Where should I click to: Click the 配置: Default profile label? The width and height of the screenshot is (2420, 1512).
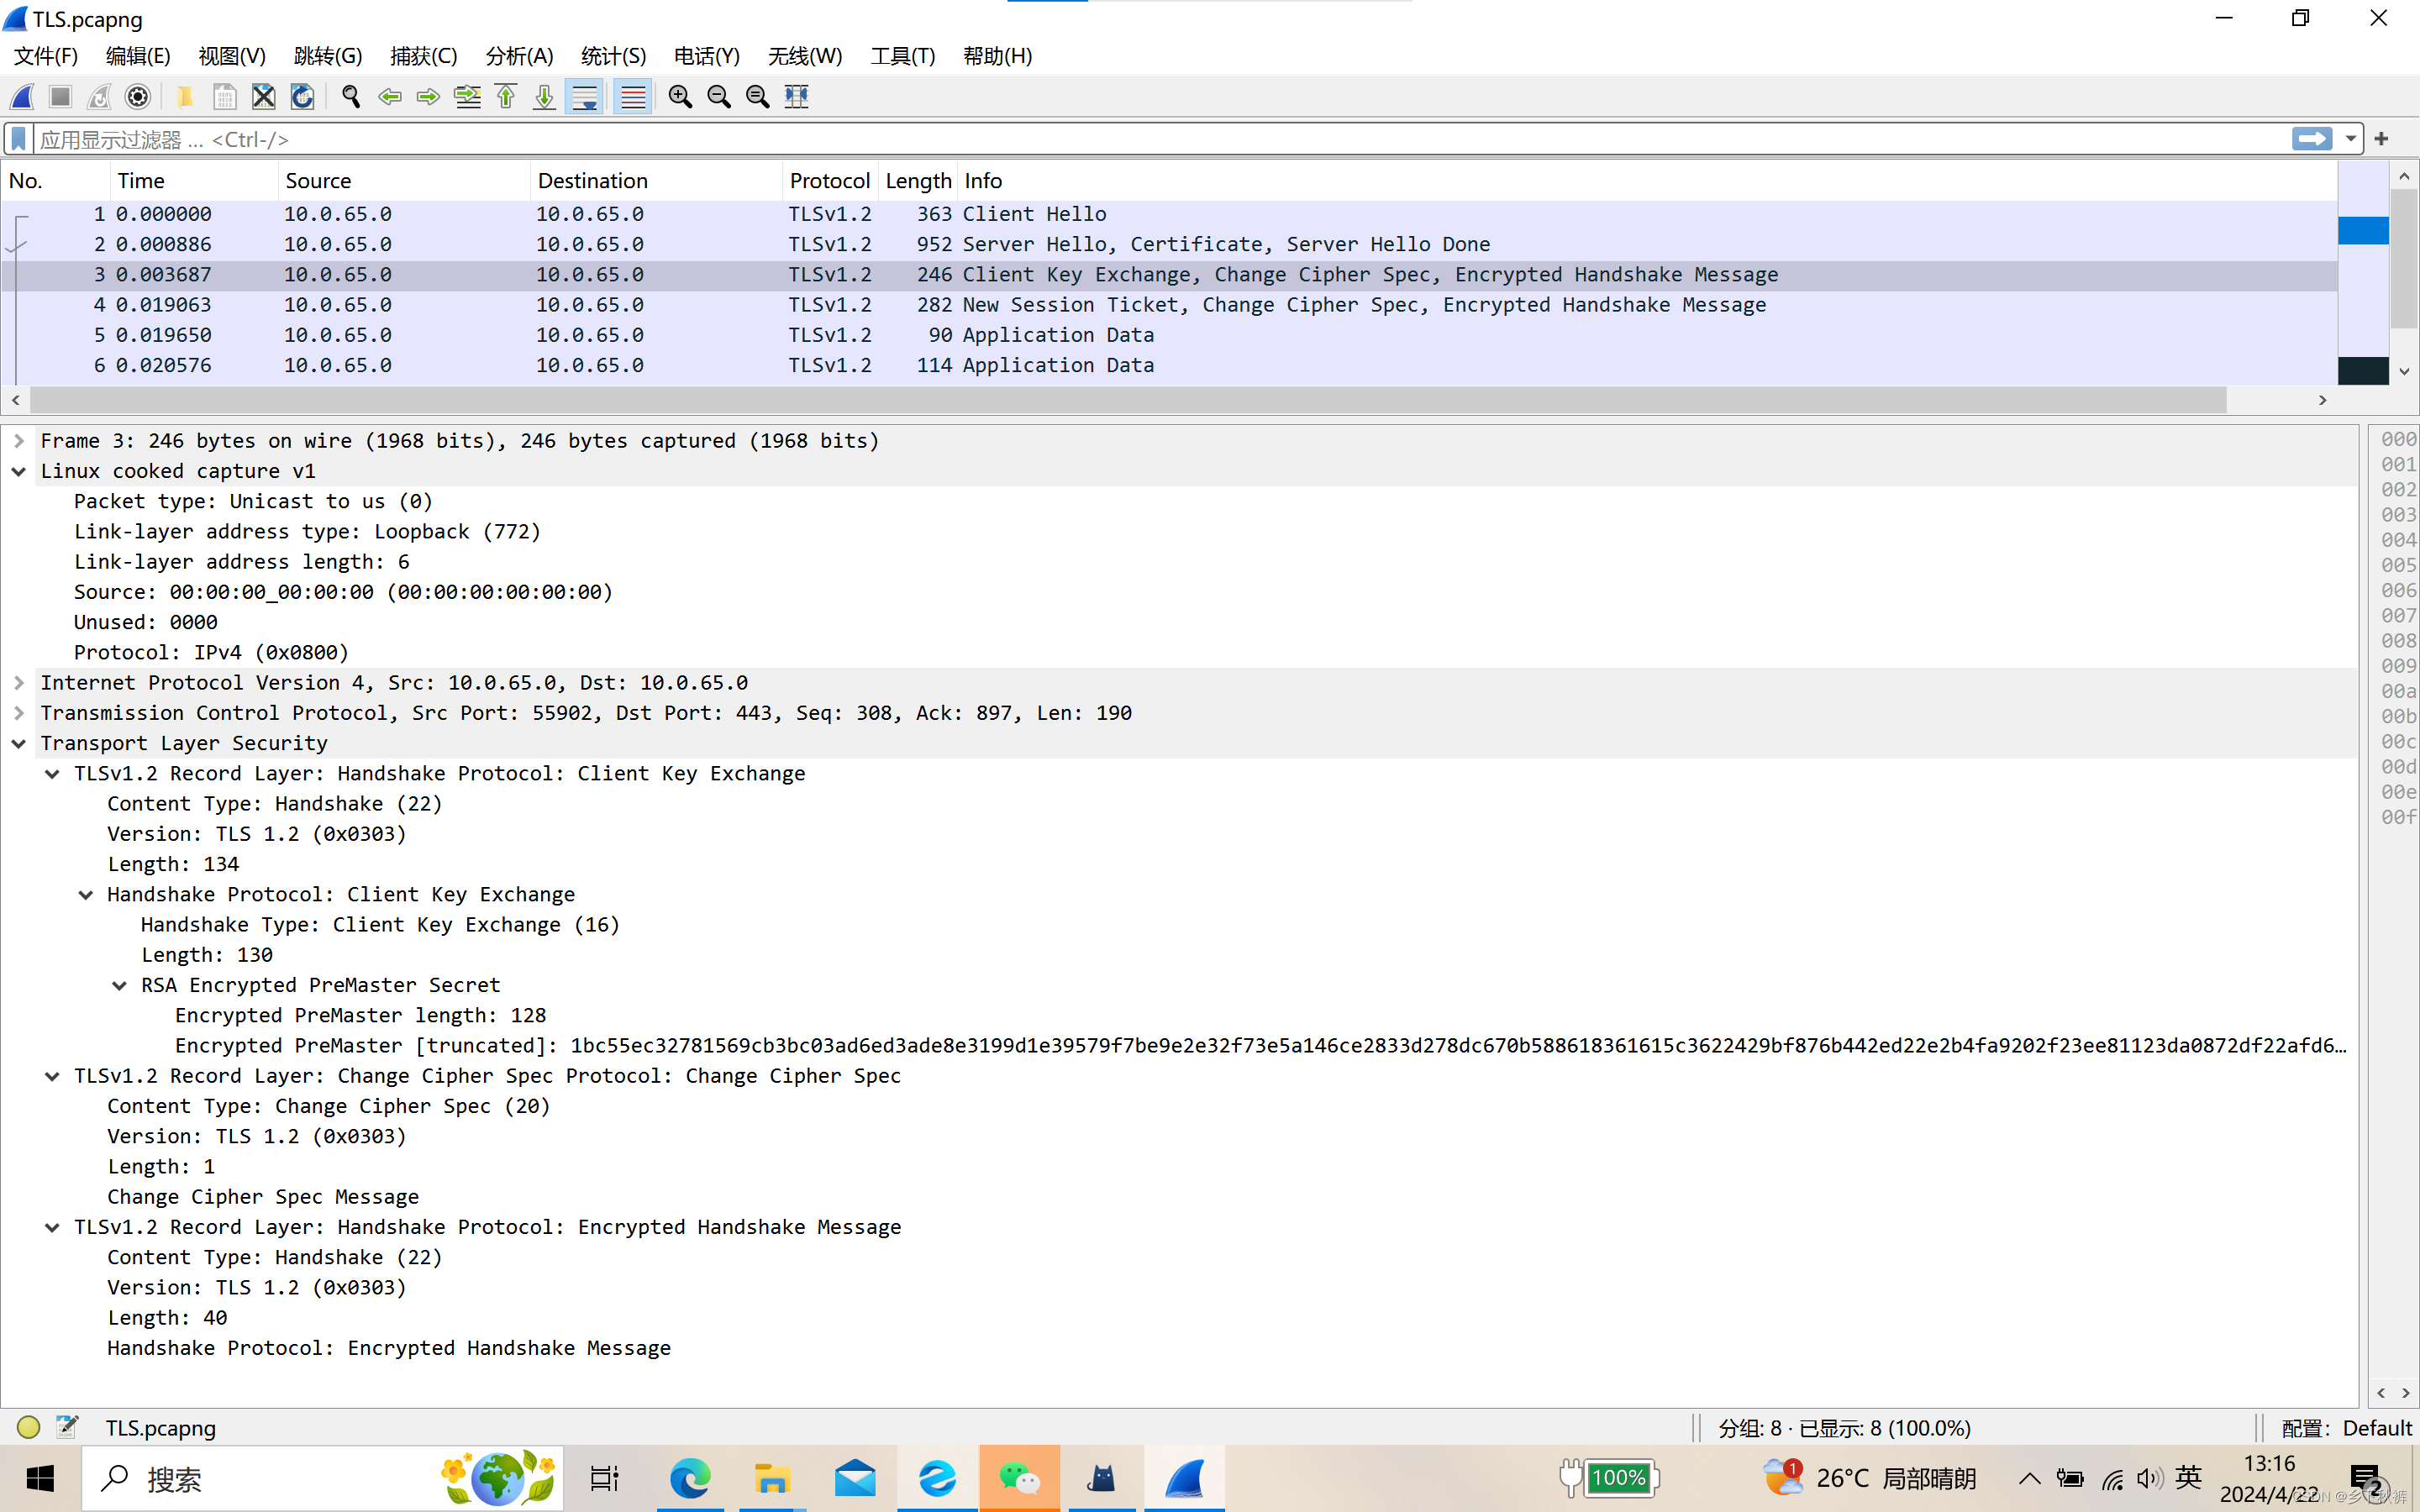pos(2347,1428)
